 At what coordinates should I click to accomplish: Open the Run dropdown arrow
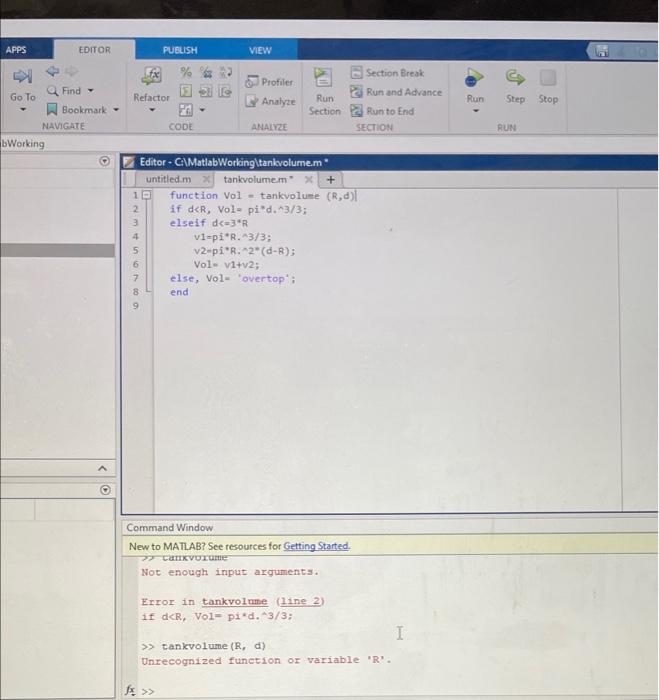pos(475,110)
